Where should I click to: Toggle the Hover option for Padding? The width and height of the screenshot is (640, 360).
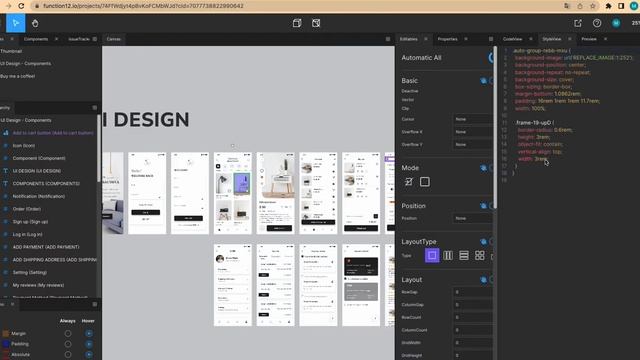[x=89, y=344]
